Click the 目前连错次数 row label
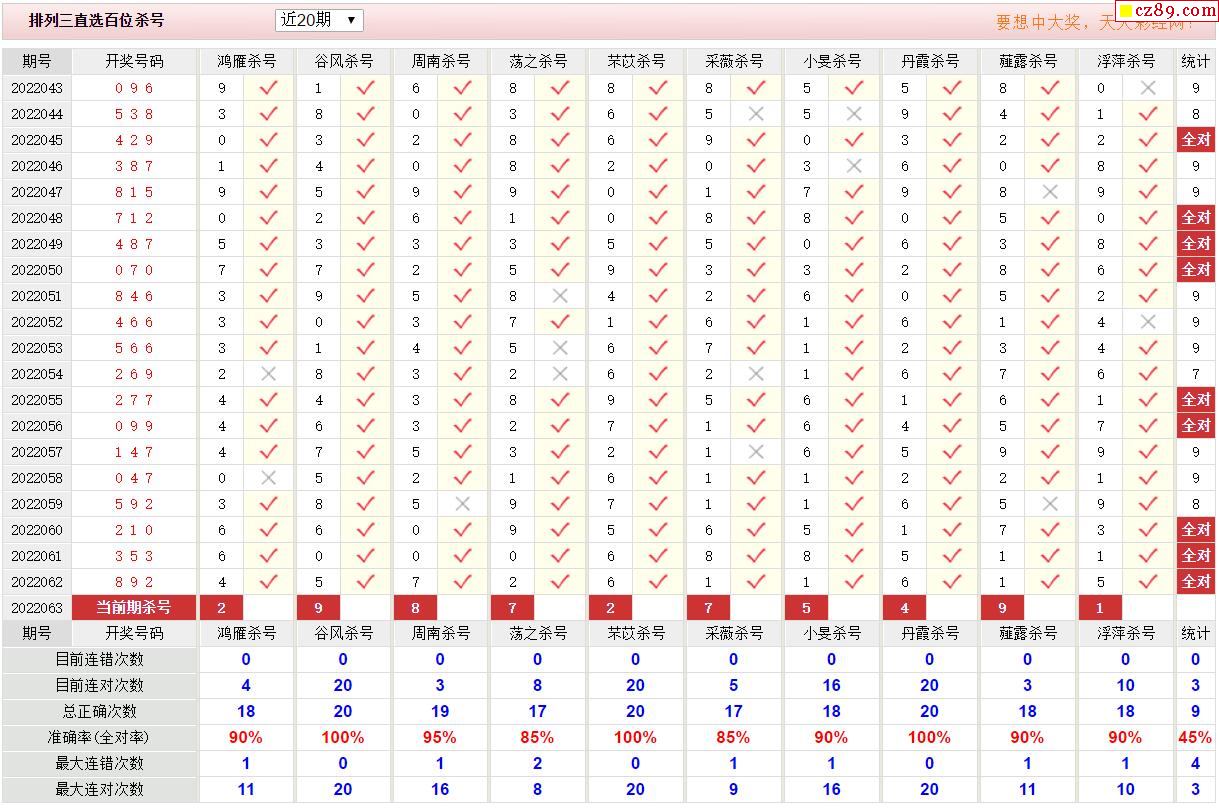The height and width of the screenshot is (808, 1219). point(99,659)
